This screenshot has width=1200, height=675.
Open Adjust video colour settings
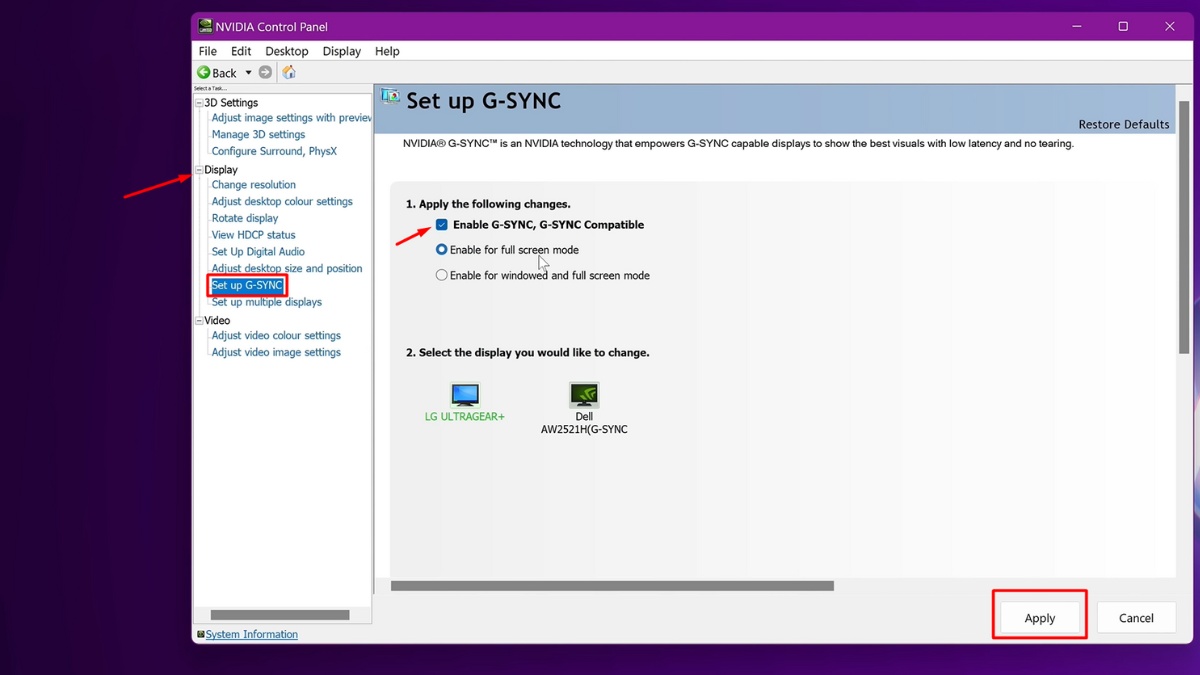(x=276, y=336)
